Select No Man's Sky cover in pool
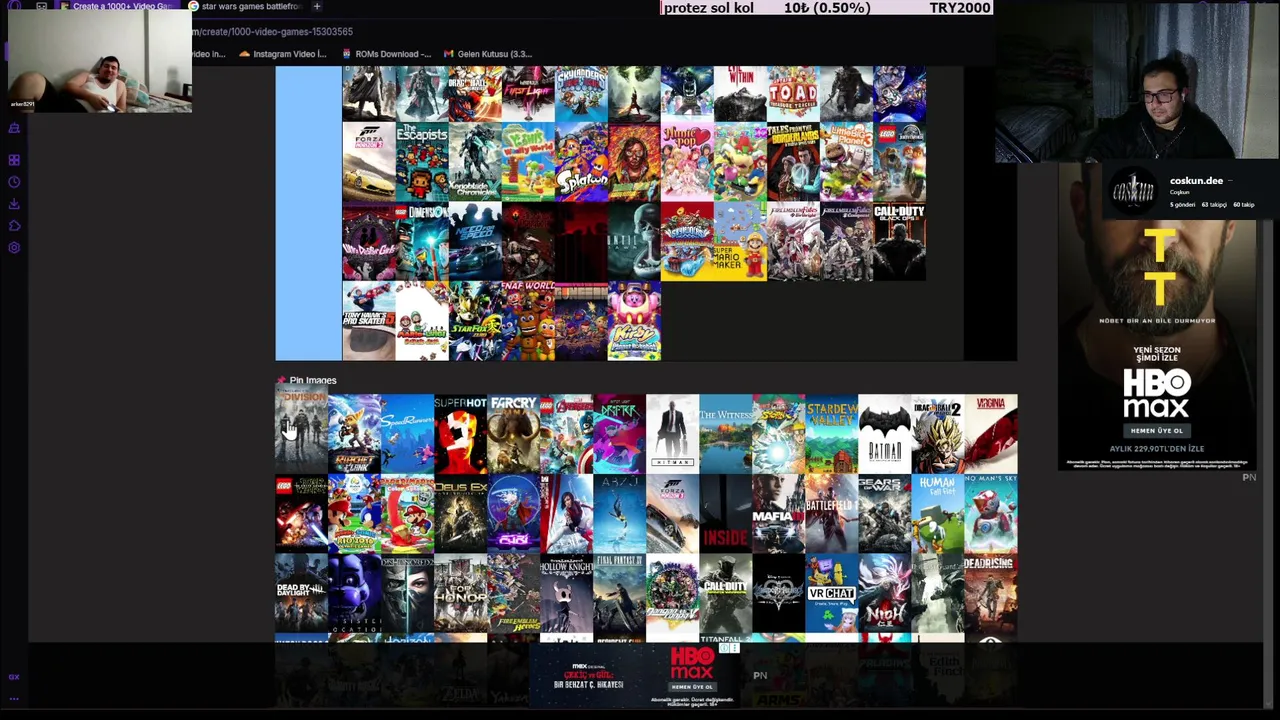This screenshot has width=1280, height=720. click(x=990, y=514)
